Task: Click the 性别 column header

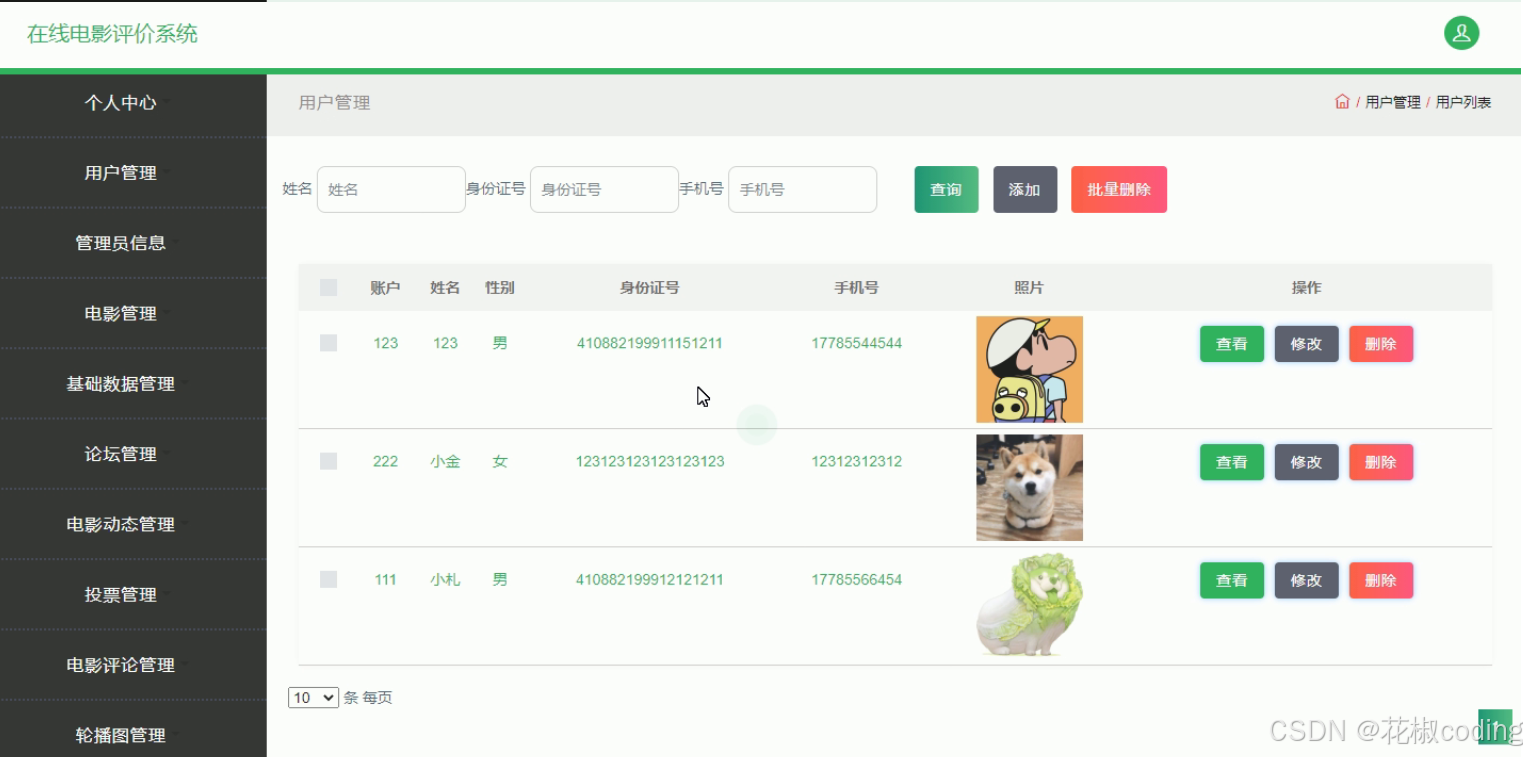Action: point(500,288)
